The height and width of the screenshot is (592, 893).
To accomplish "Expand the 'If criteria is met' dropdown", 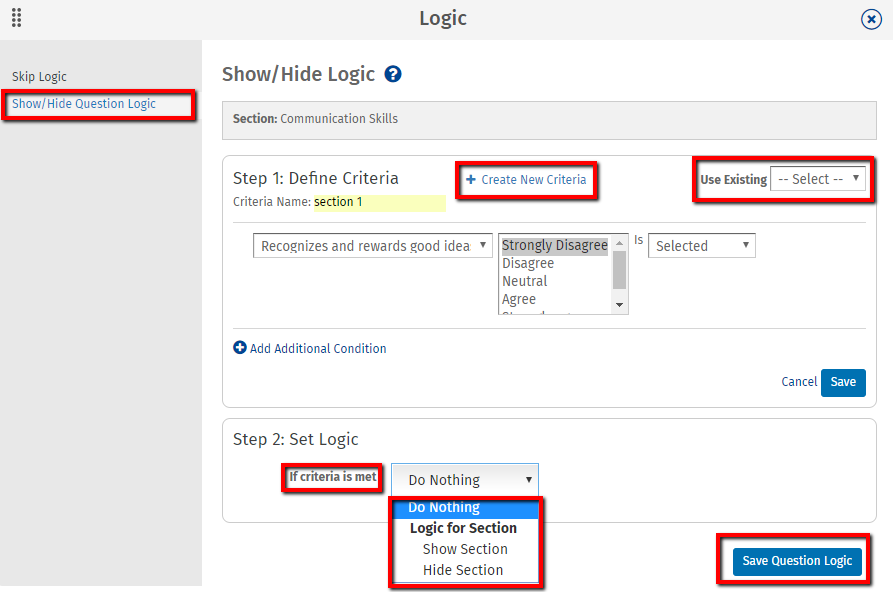I will tap(464, 480).
